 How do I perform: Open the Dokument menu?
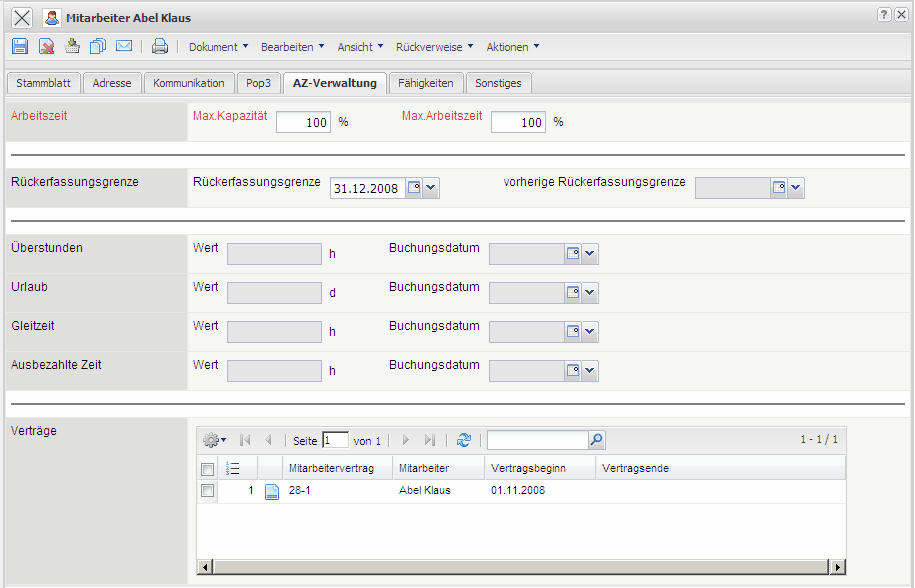coord(217,47)
